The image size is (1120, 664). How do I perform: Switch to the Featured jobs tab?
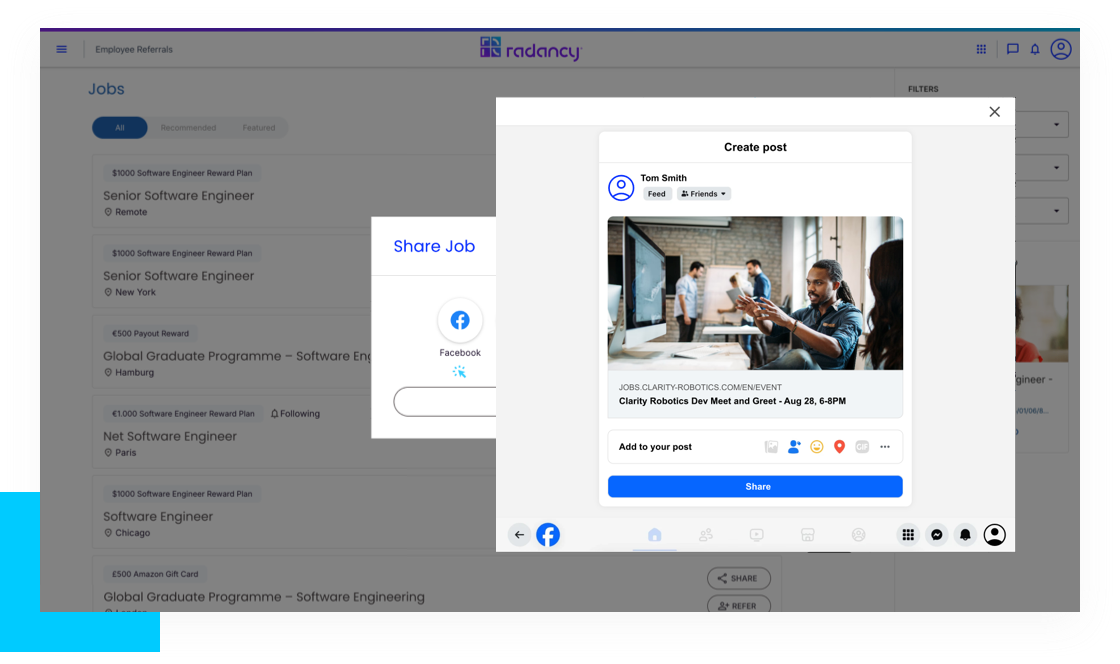click(x=258, y=128)
